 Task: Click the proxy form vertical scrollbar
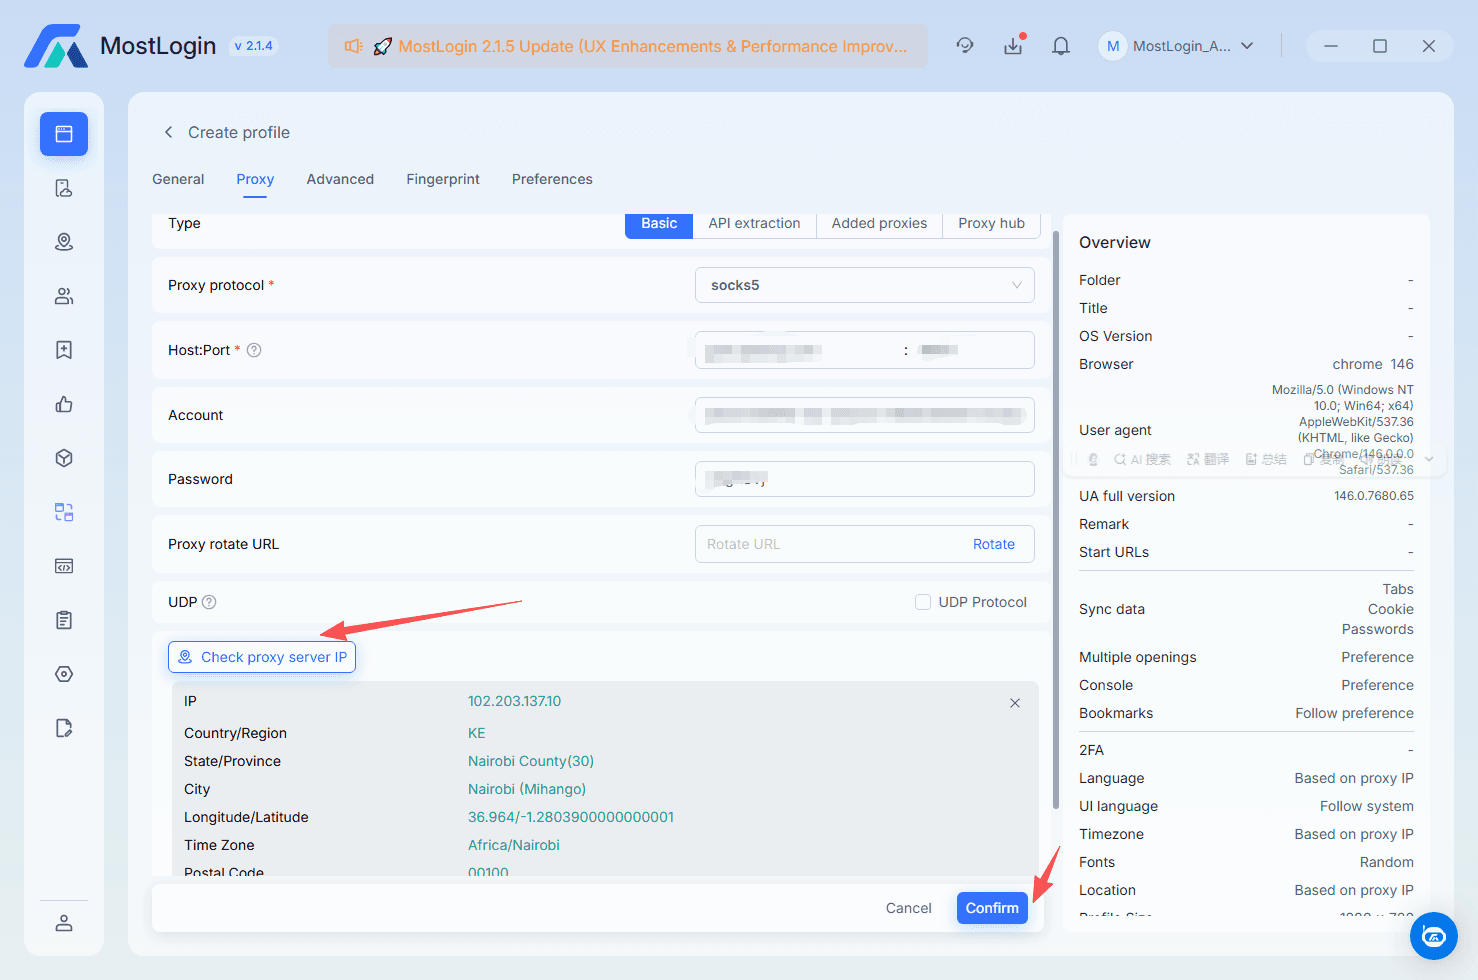pos(1056,520)
